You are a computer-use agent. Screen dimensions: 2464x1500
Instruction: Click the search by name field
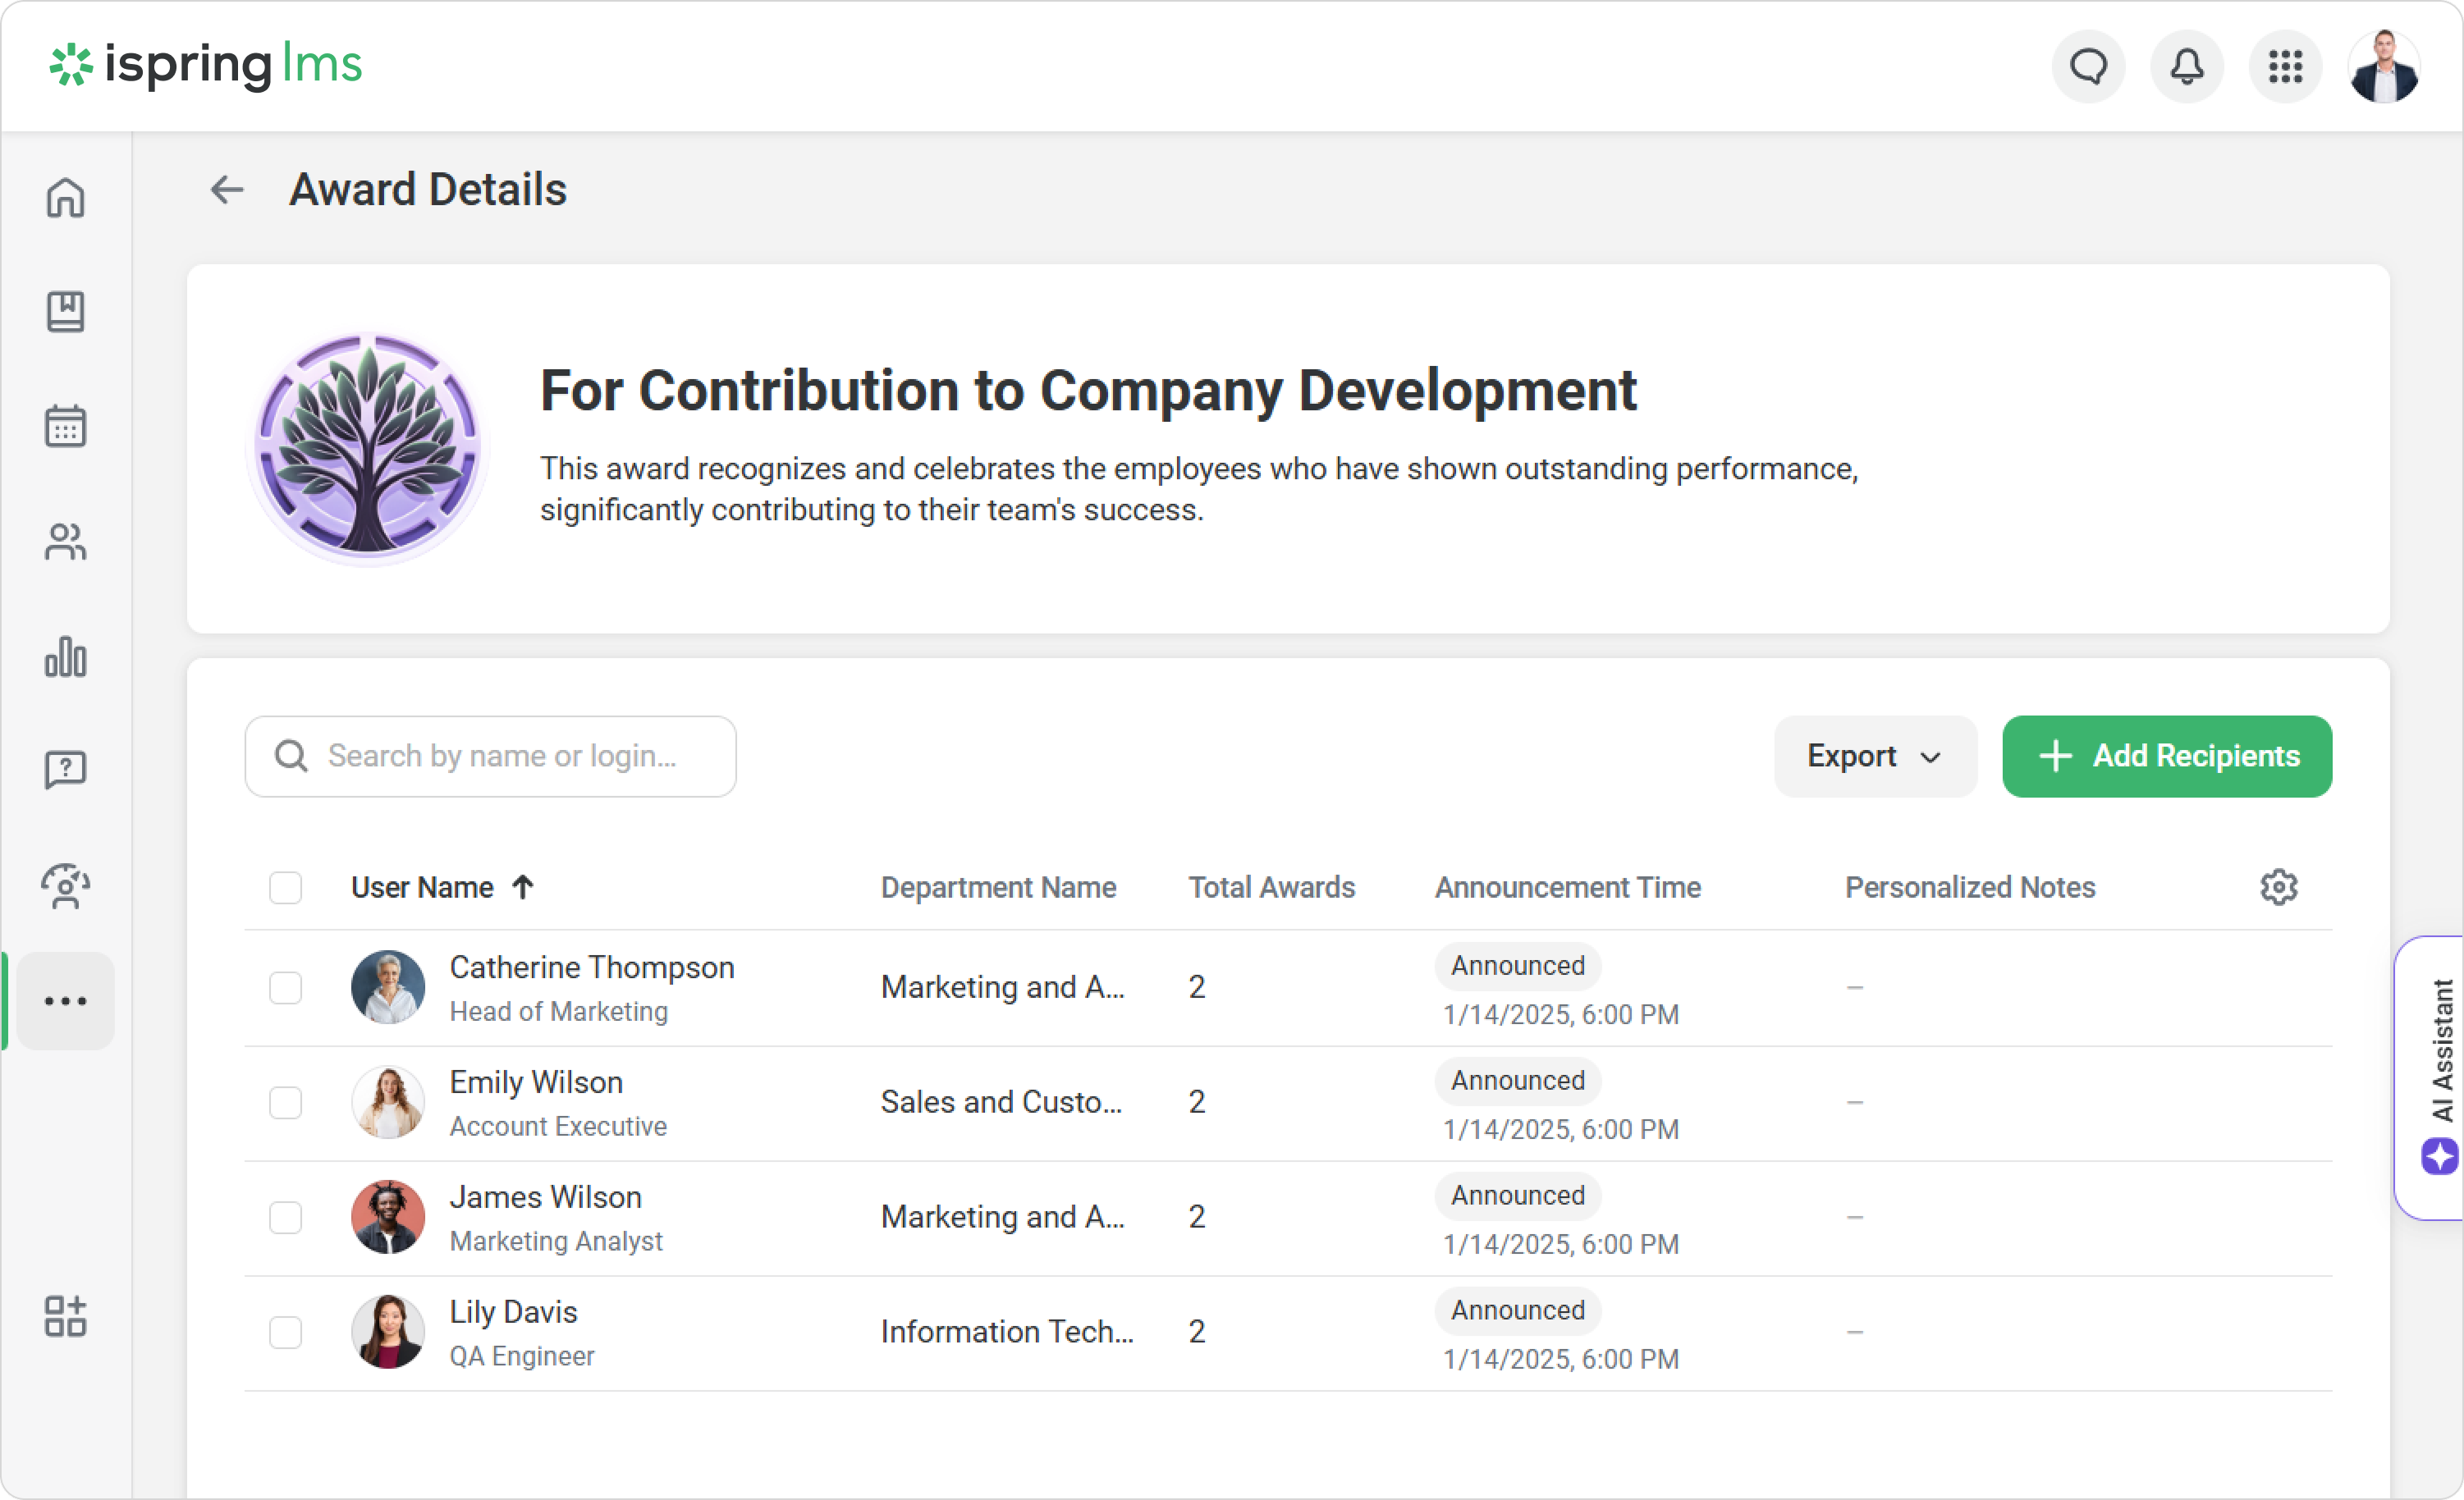500,756
